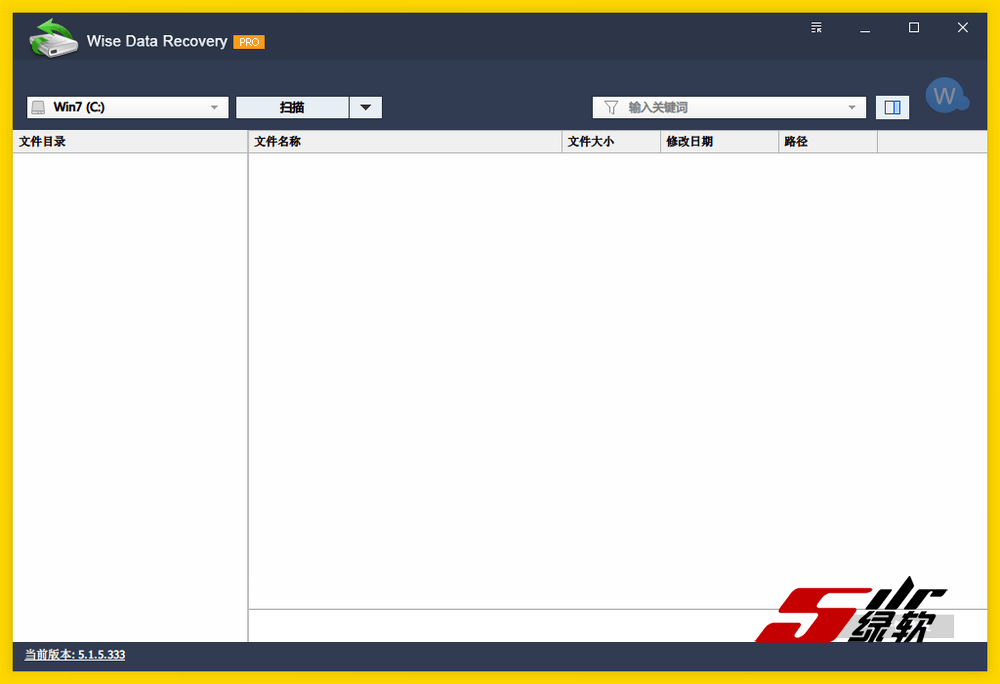1000x684 pixels.
Task: Click the 文件目录 panel header
Action: (130, 142)
